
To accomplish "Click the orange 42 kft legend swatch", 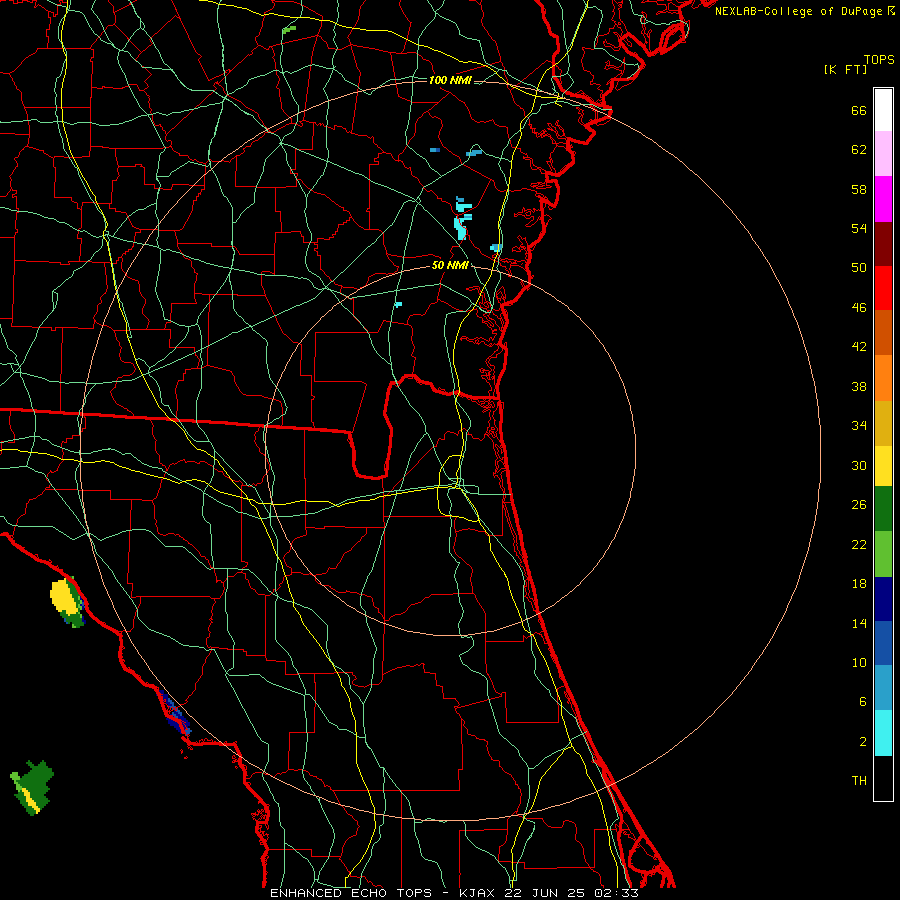I will (x=883, y=378).
